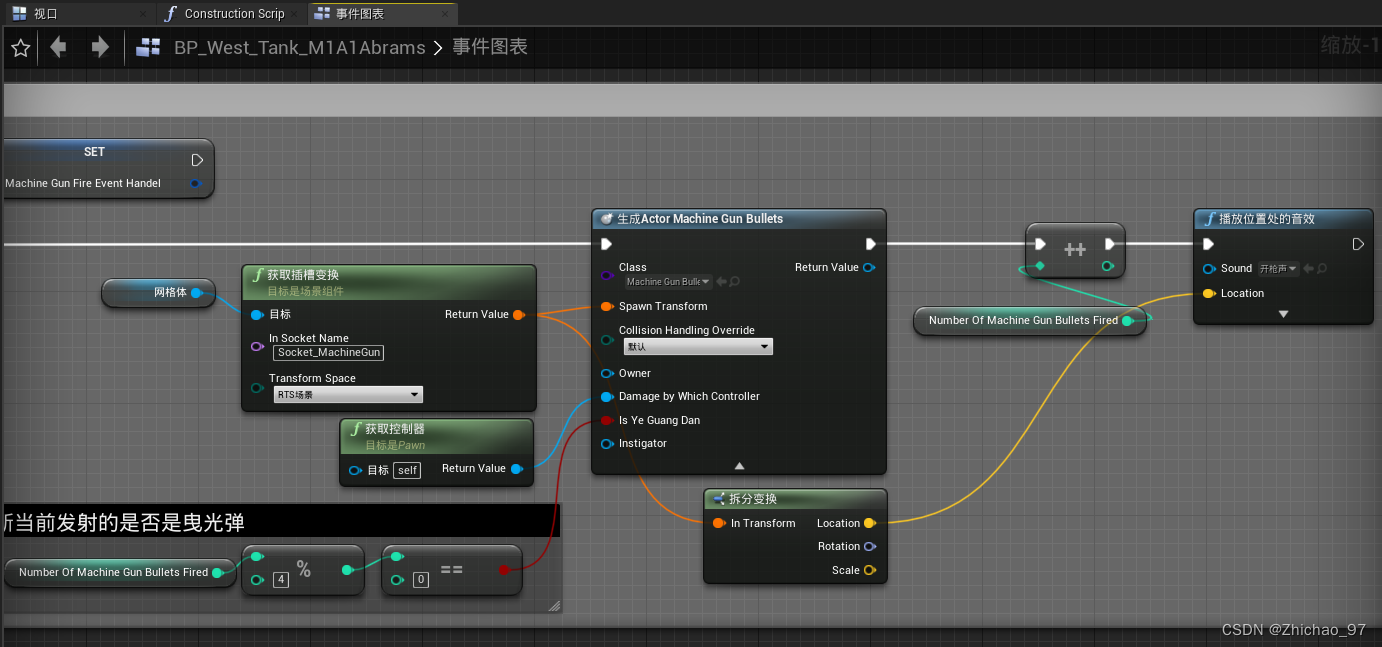
Task: Click the favorite star icon in toolbar
Action: pos(21,47)
